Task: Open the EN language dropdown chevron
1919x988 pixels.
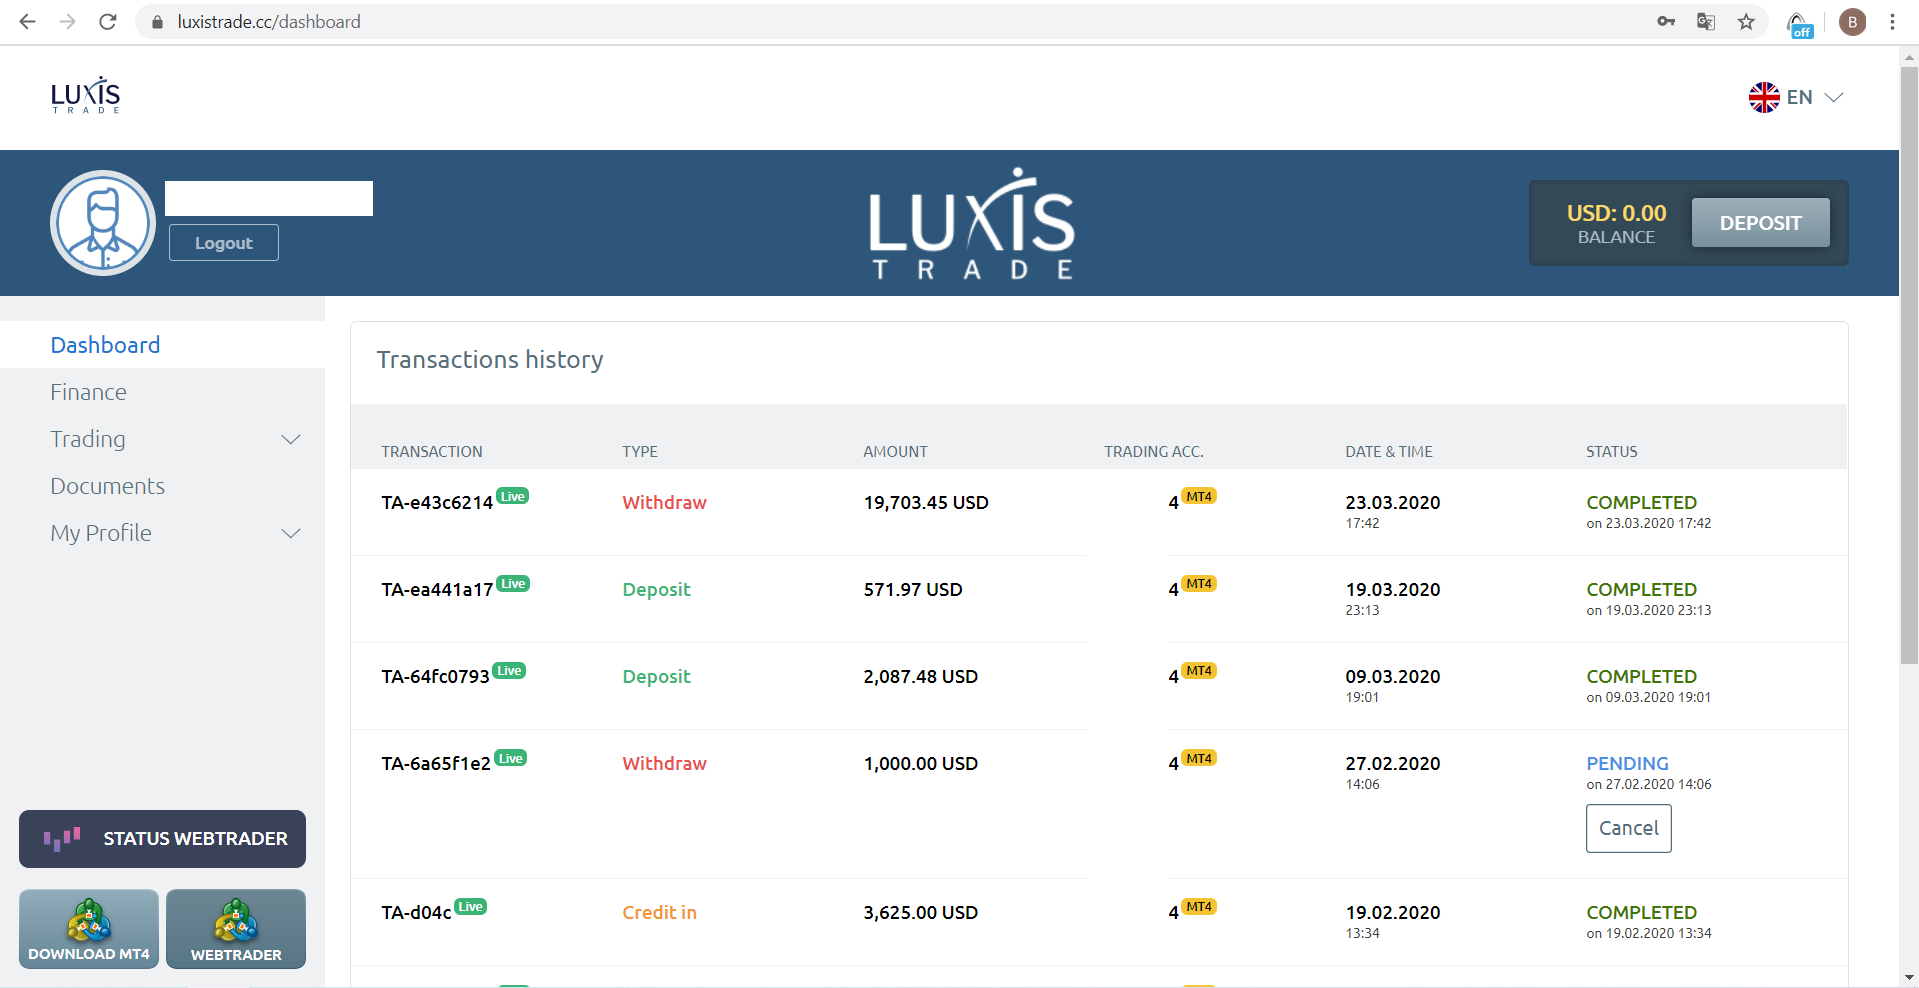Action: click(x=1834, y=97)
